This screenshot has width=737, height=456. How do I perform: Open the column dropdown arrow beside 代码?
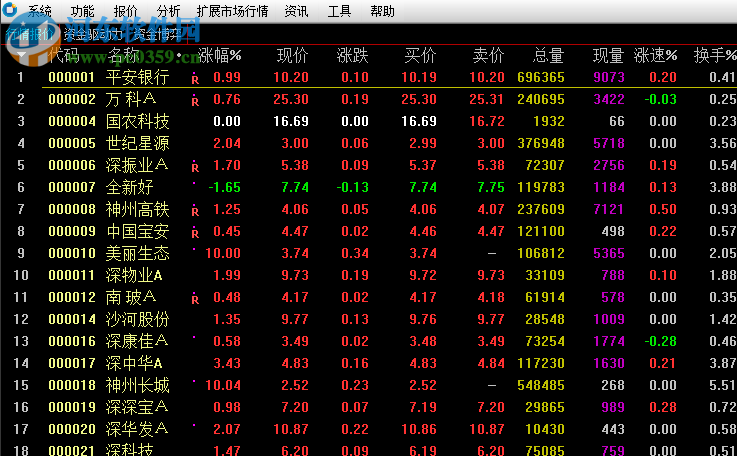(21, 55)
